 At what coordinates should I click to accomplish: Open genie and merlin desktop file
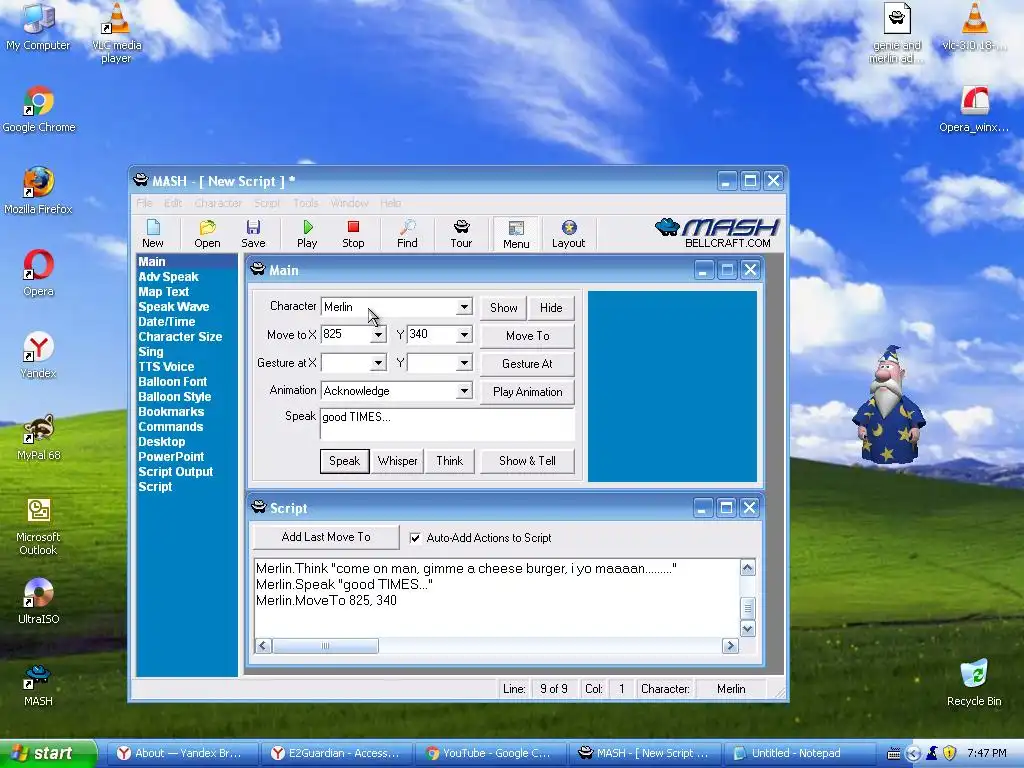click(x=896, y=33)
